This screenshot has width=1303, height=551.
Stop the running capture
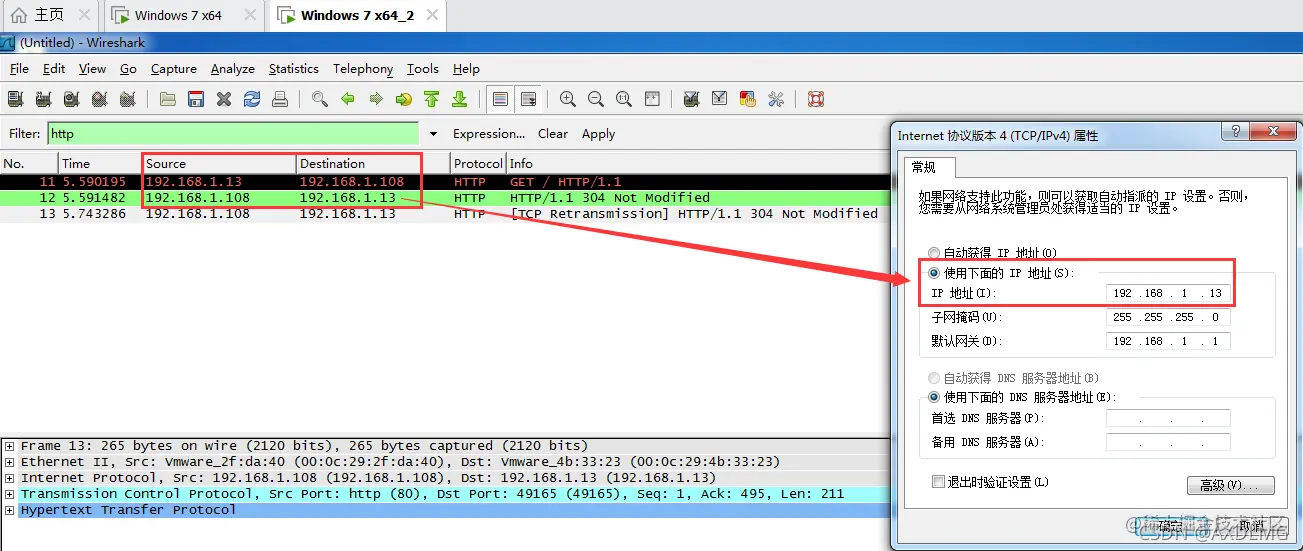click(x=99, y=99)
